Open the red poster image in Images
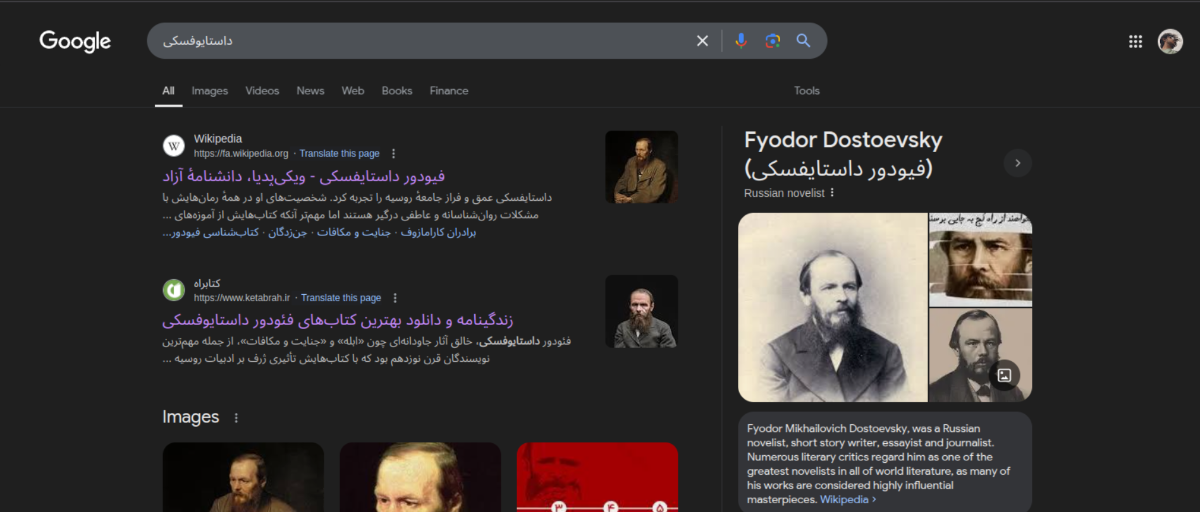This screenshot has width=1200, height=512. (597, 477)
